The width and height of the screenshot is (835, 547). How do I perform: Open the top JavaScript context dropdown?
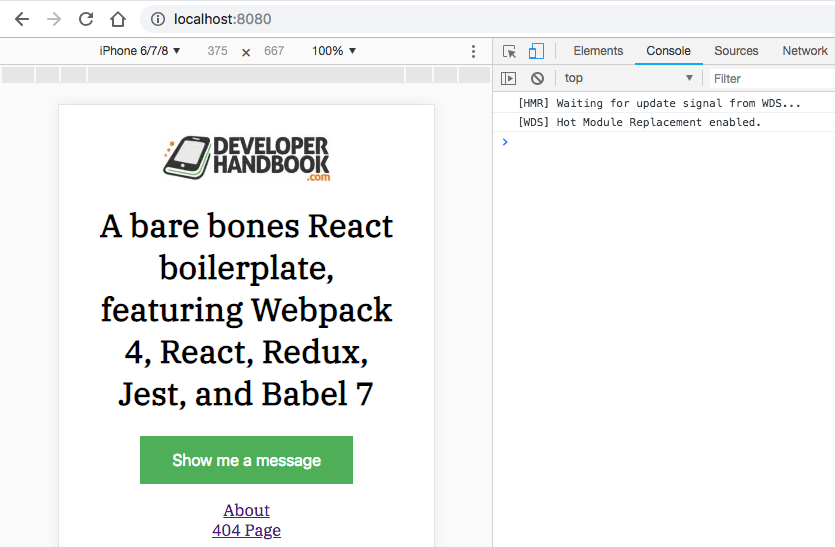628,78
